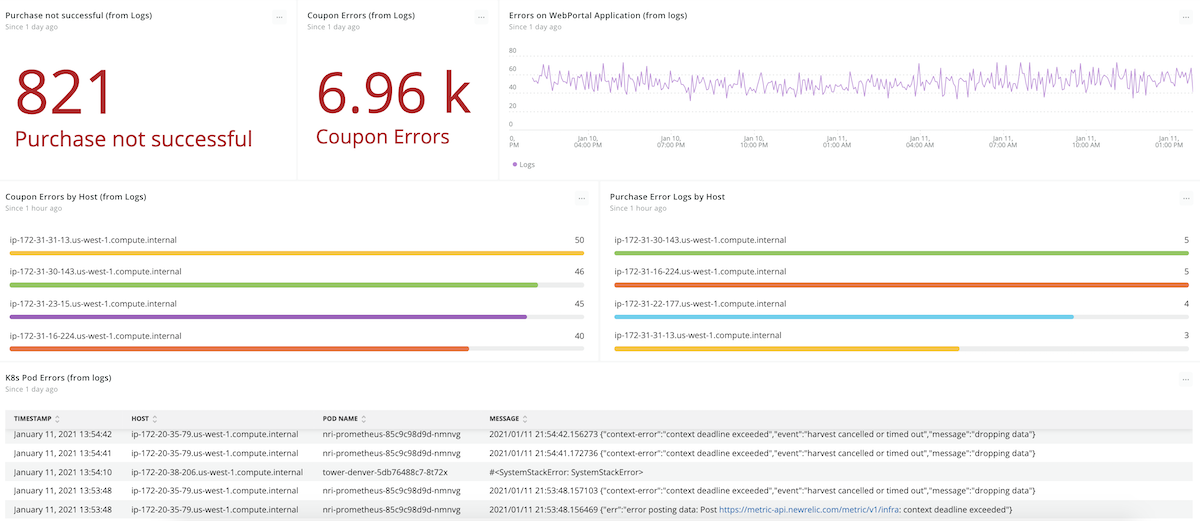1200x521 pixels.
Task: Click orange bar for ip-172-31-16-224 purchase errors
Action: pyautogui.click(x=901, y=285)
